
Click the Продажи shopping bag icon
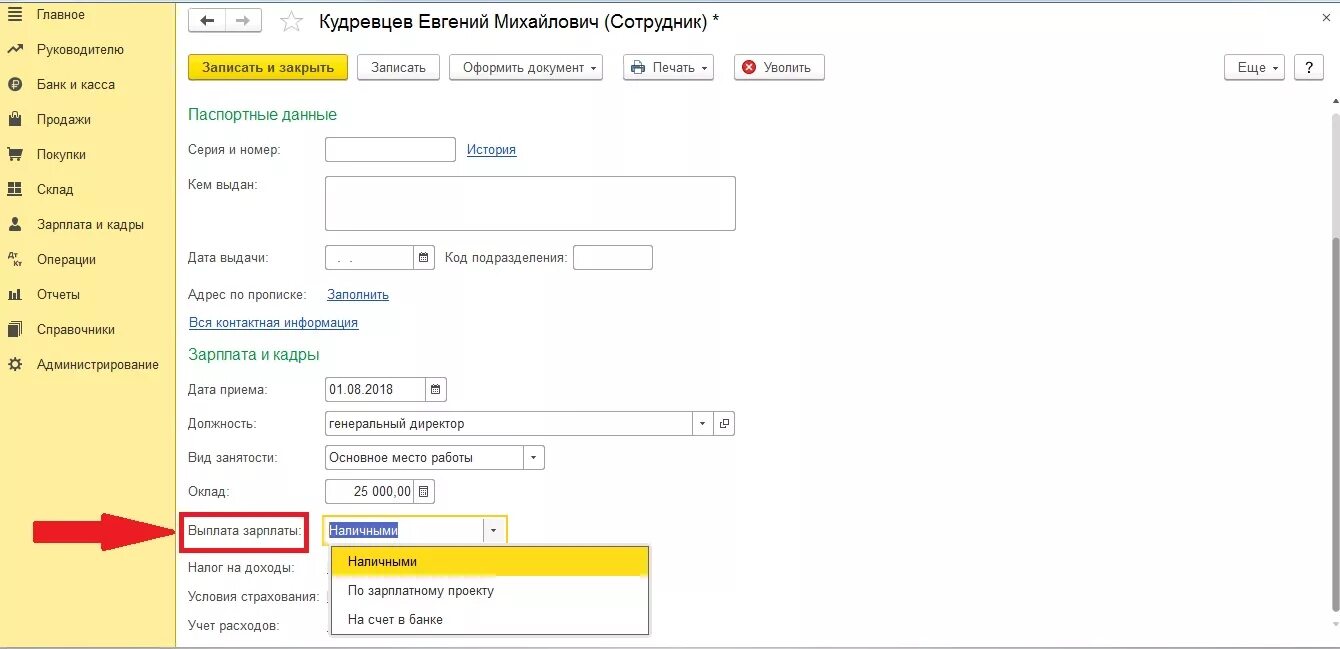pyautogui.click(x=14, y=119)
